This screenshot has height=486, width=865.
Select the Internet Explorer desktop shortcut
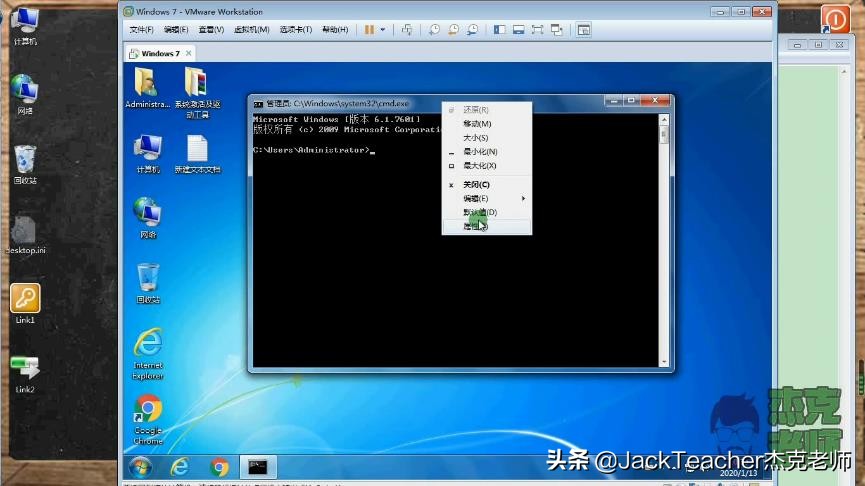click(148, 354)
